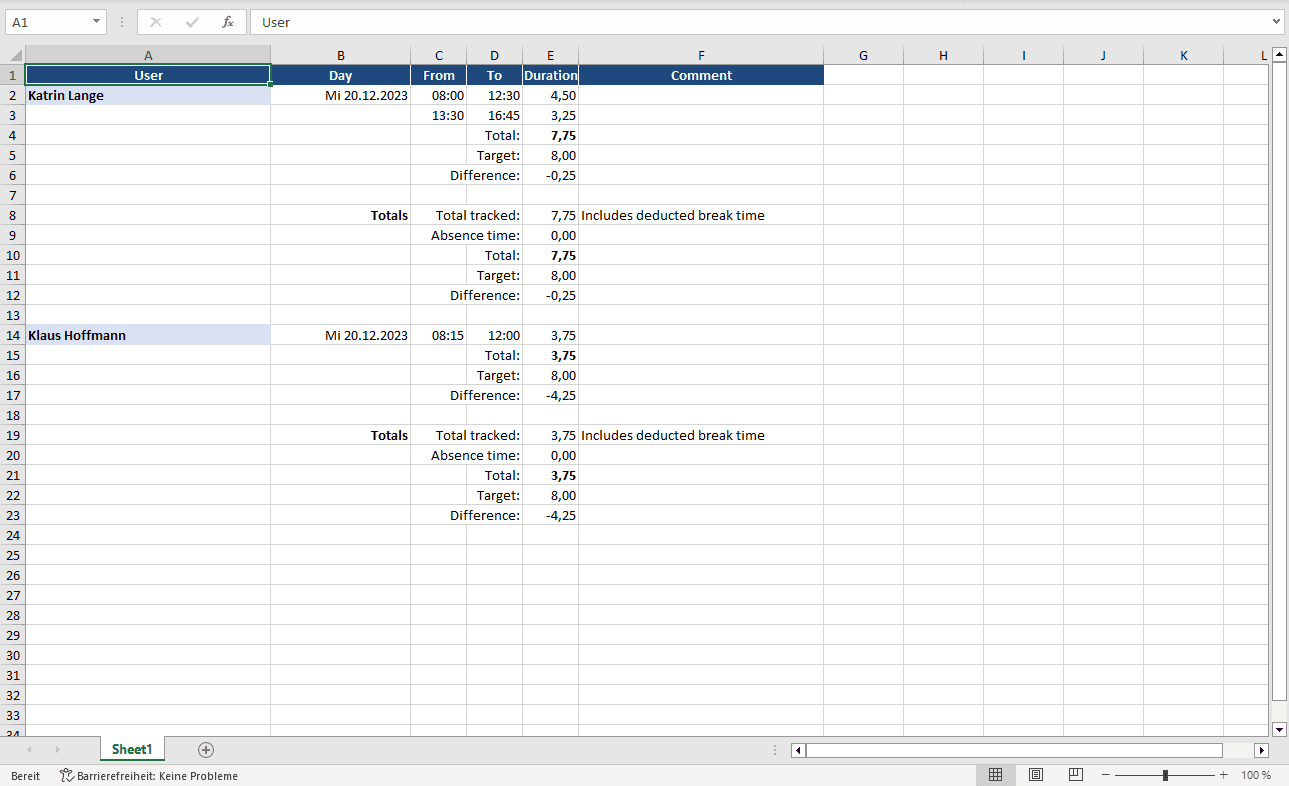Image resolution: width=1289 pixels, height=786 pixels.
Task: Click the Select All corner triangle
Action: tap(15, 56)
